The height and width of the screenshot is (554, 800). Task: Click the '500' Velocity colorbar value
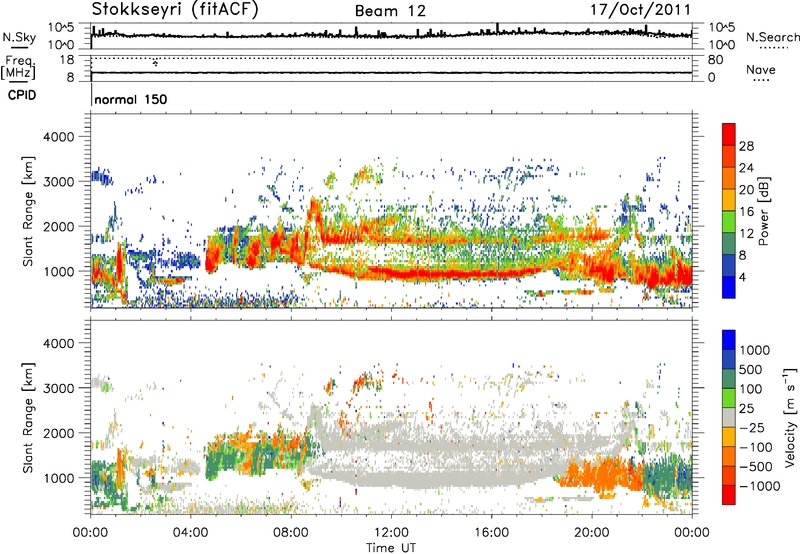[x=751, y=370]
